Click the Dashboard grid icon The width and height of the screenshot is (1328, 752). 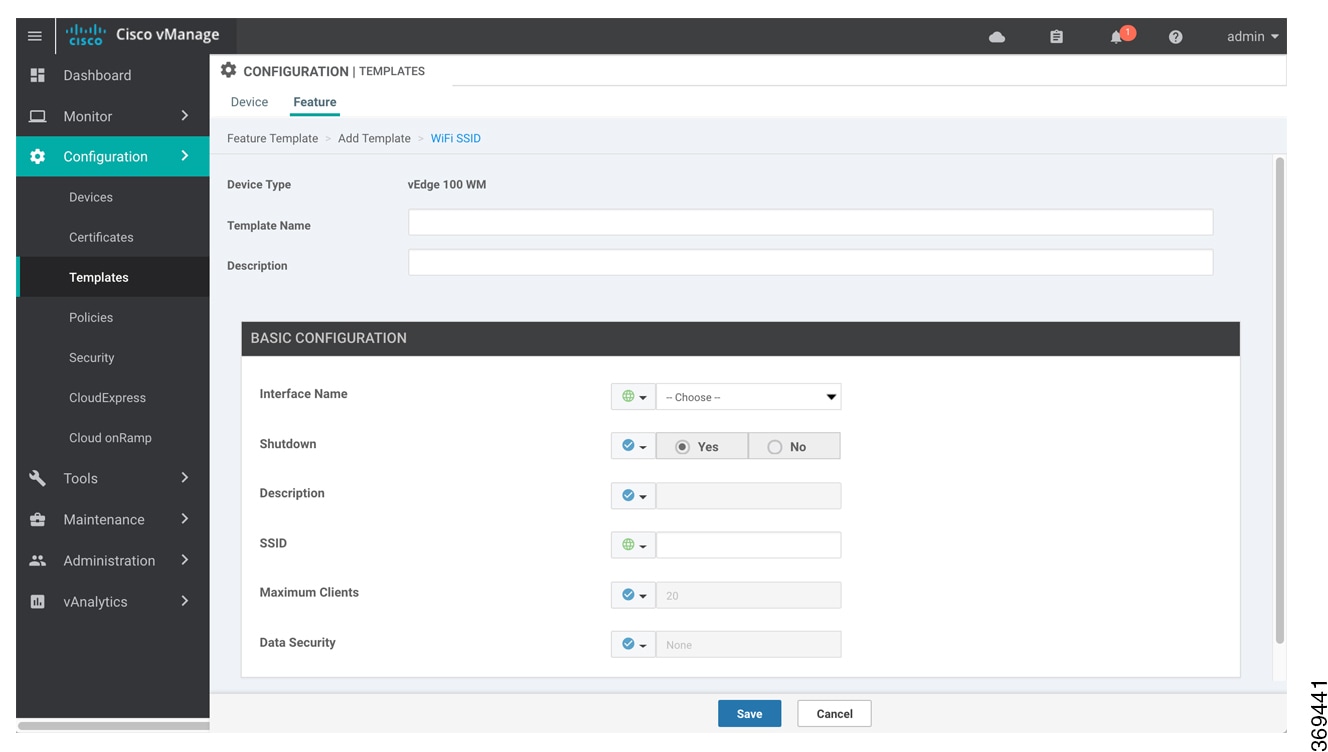pyautogui.click(x=38, y=75)
